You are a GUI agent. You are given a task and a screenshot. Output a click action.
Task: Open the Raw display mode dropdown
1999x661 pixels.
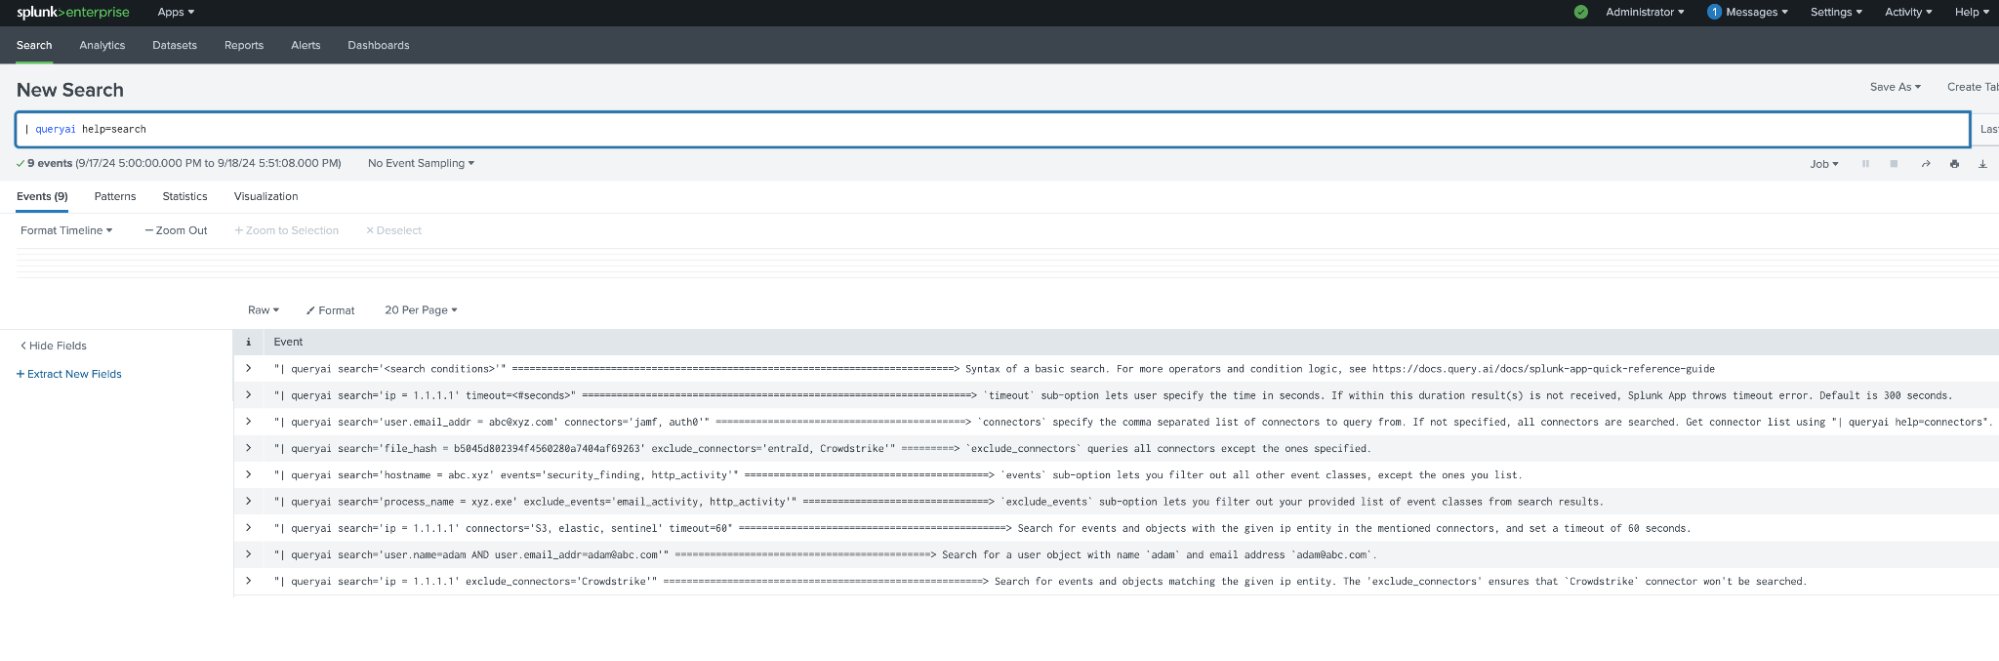pyautogui.click(x=263, y=310)
